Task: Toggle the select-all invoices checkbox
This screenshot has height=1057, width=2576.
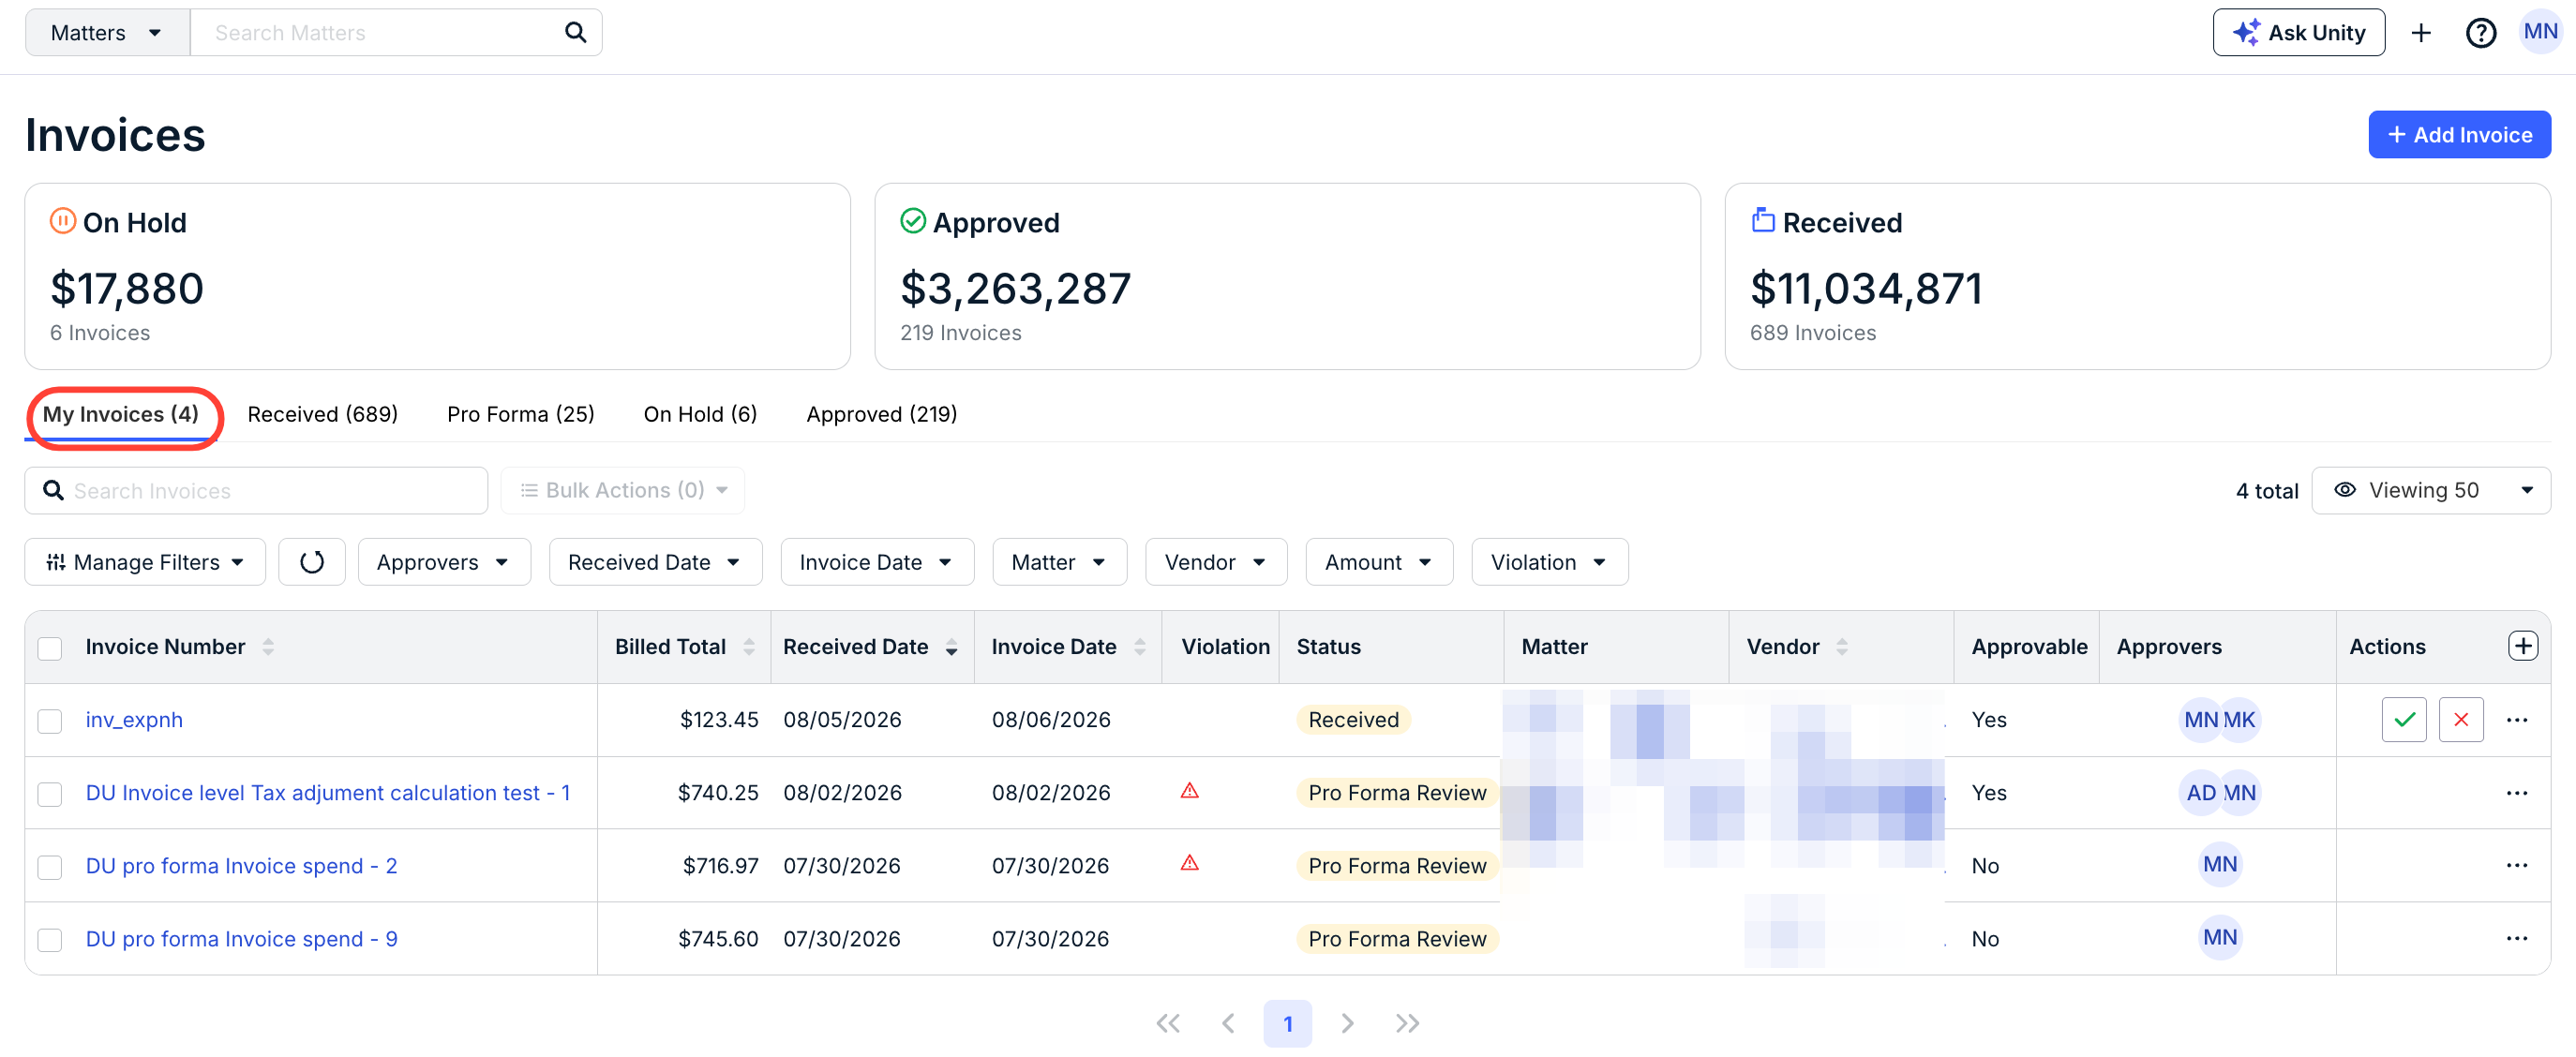Action: [x=50, y=648]
